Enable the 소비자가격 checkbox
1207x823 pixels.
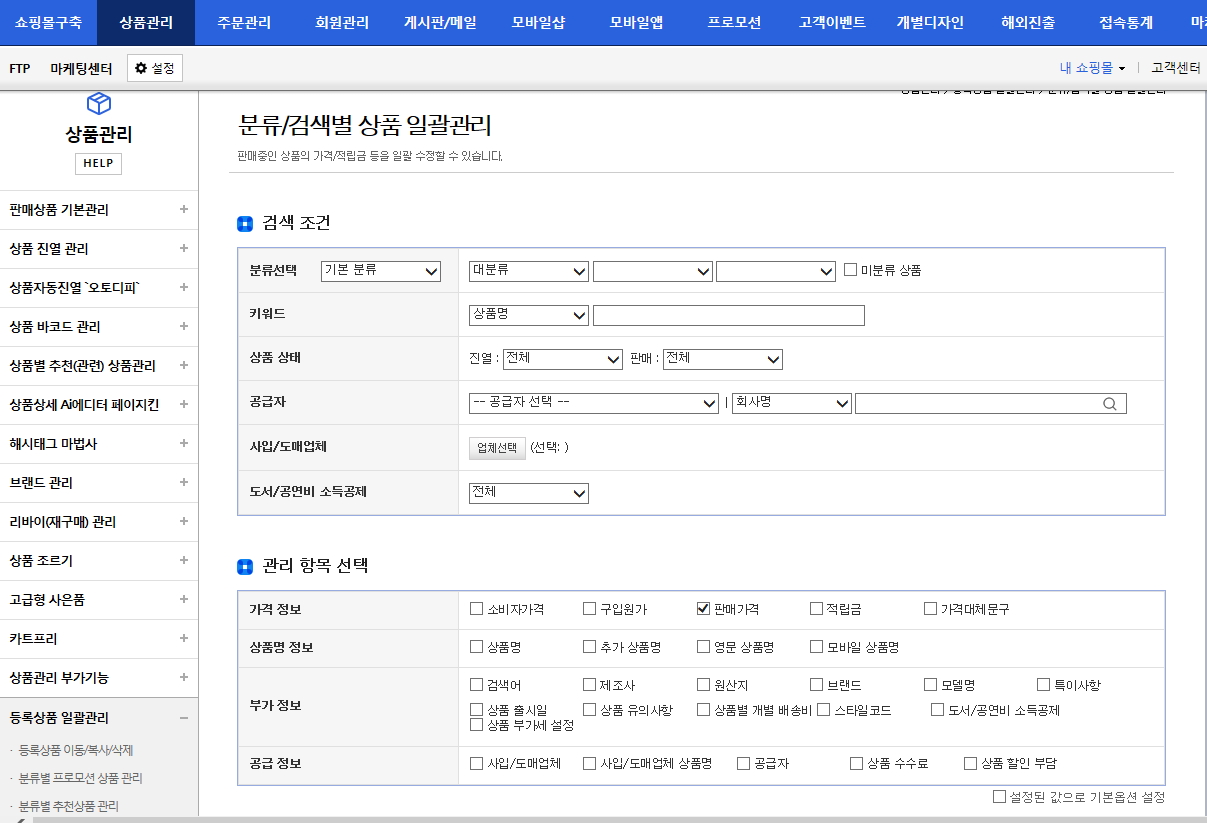[477, 608]
